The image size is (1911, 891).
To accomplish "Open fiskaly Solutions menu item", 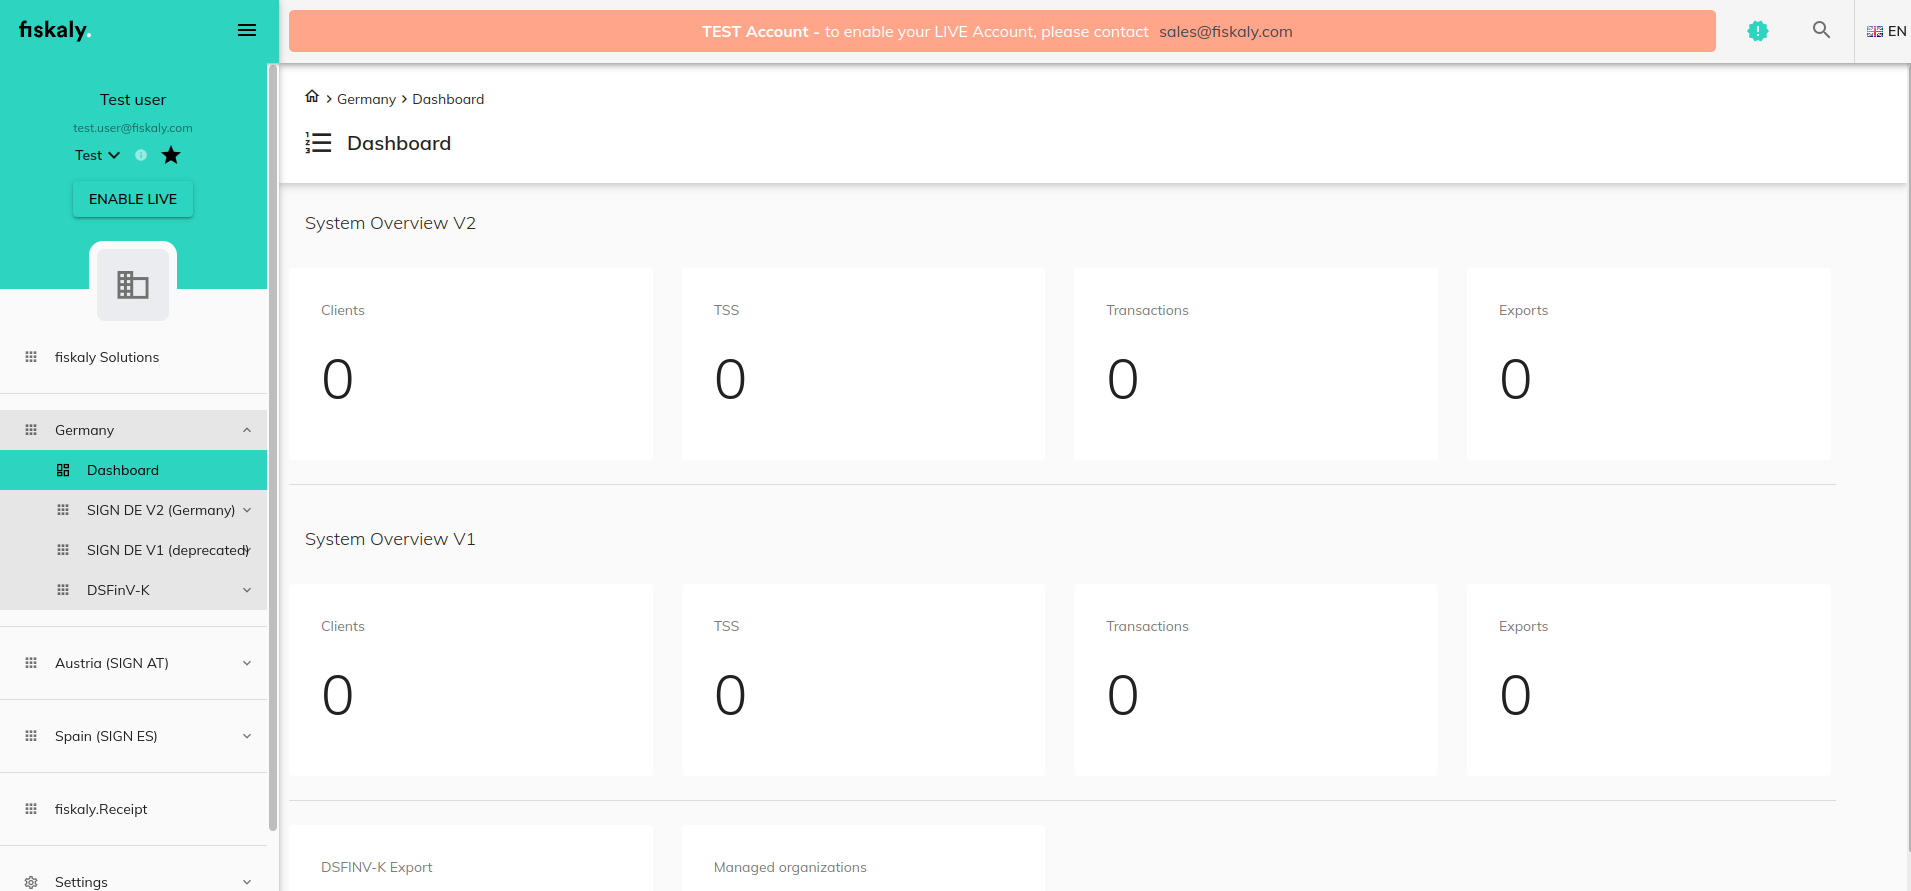I will (x=107, y=357).
